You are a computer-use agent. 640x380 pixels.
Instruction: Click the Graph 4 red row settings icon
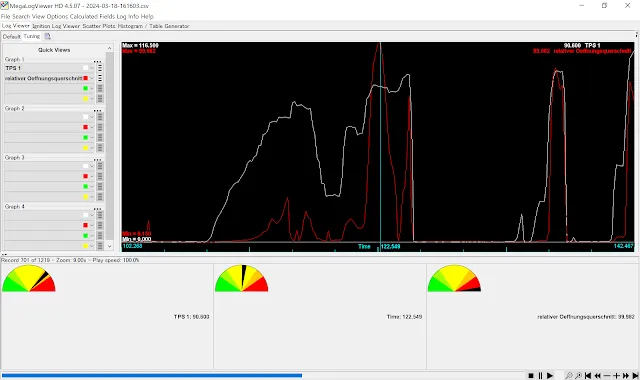click(100, 225)
